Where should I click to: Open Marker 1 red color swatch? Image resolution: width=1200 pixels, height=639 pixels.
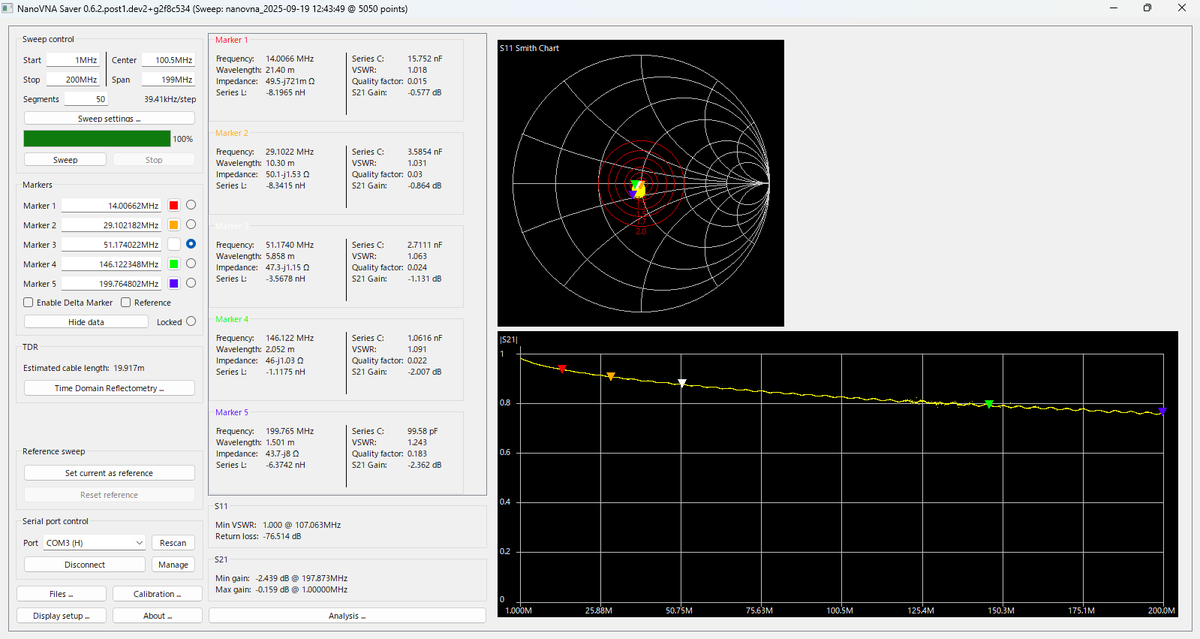[x=173, y=205]
